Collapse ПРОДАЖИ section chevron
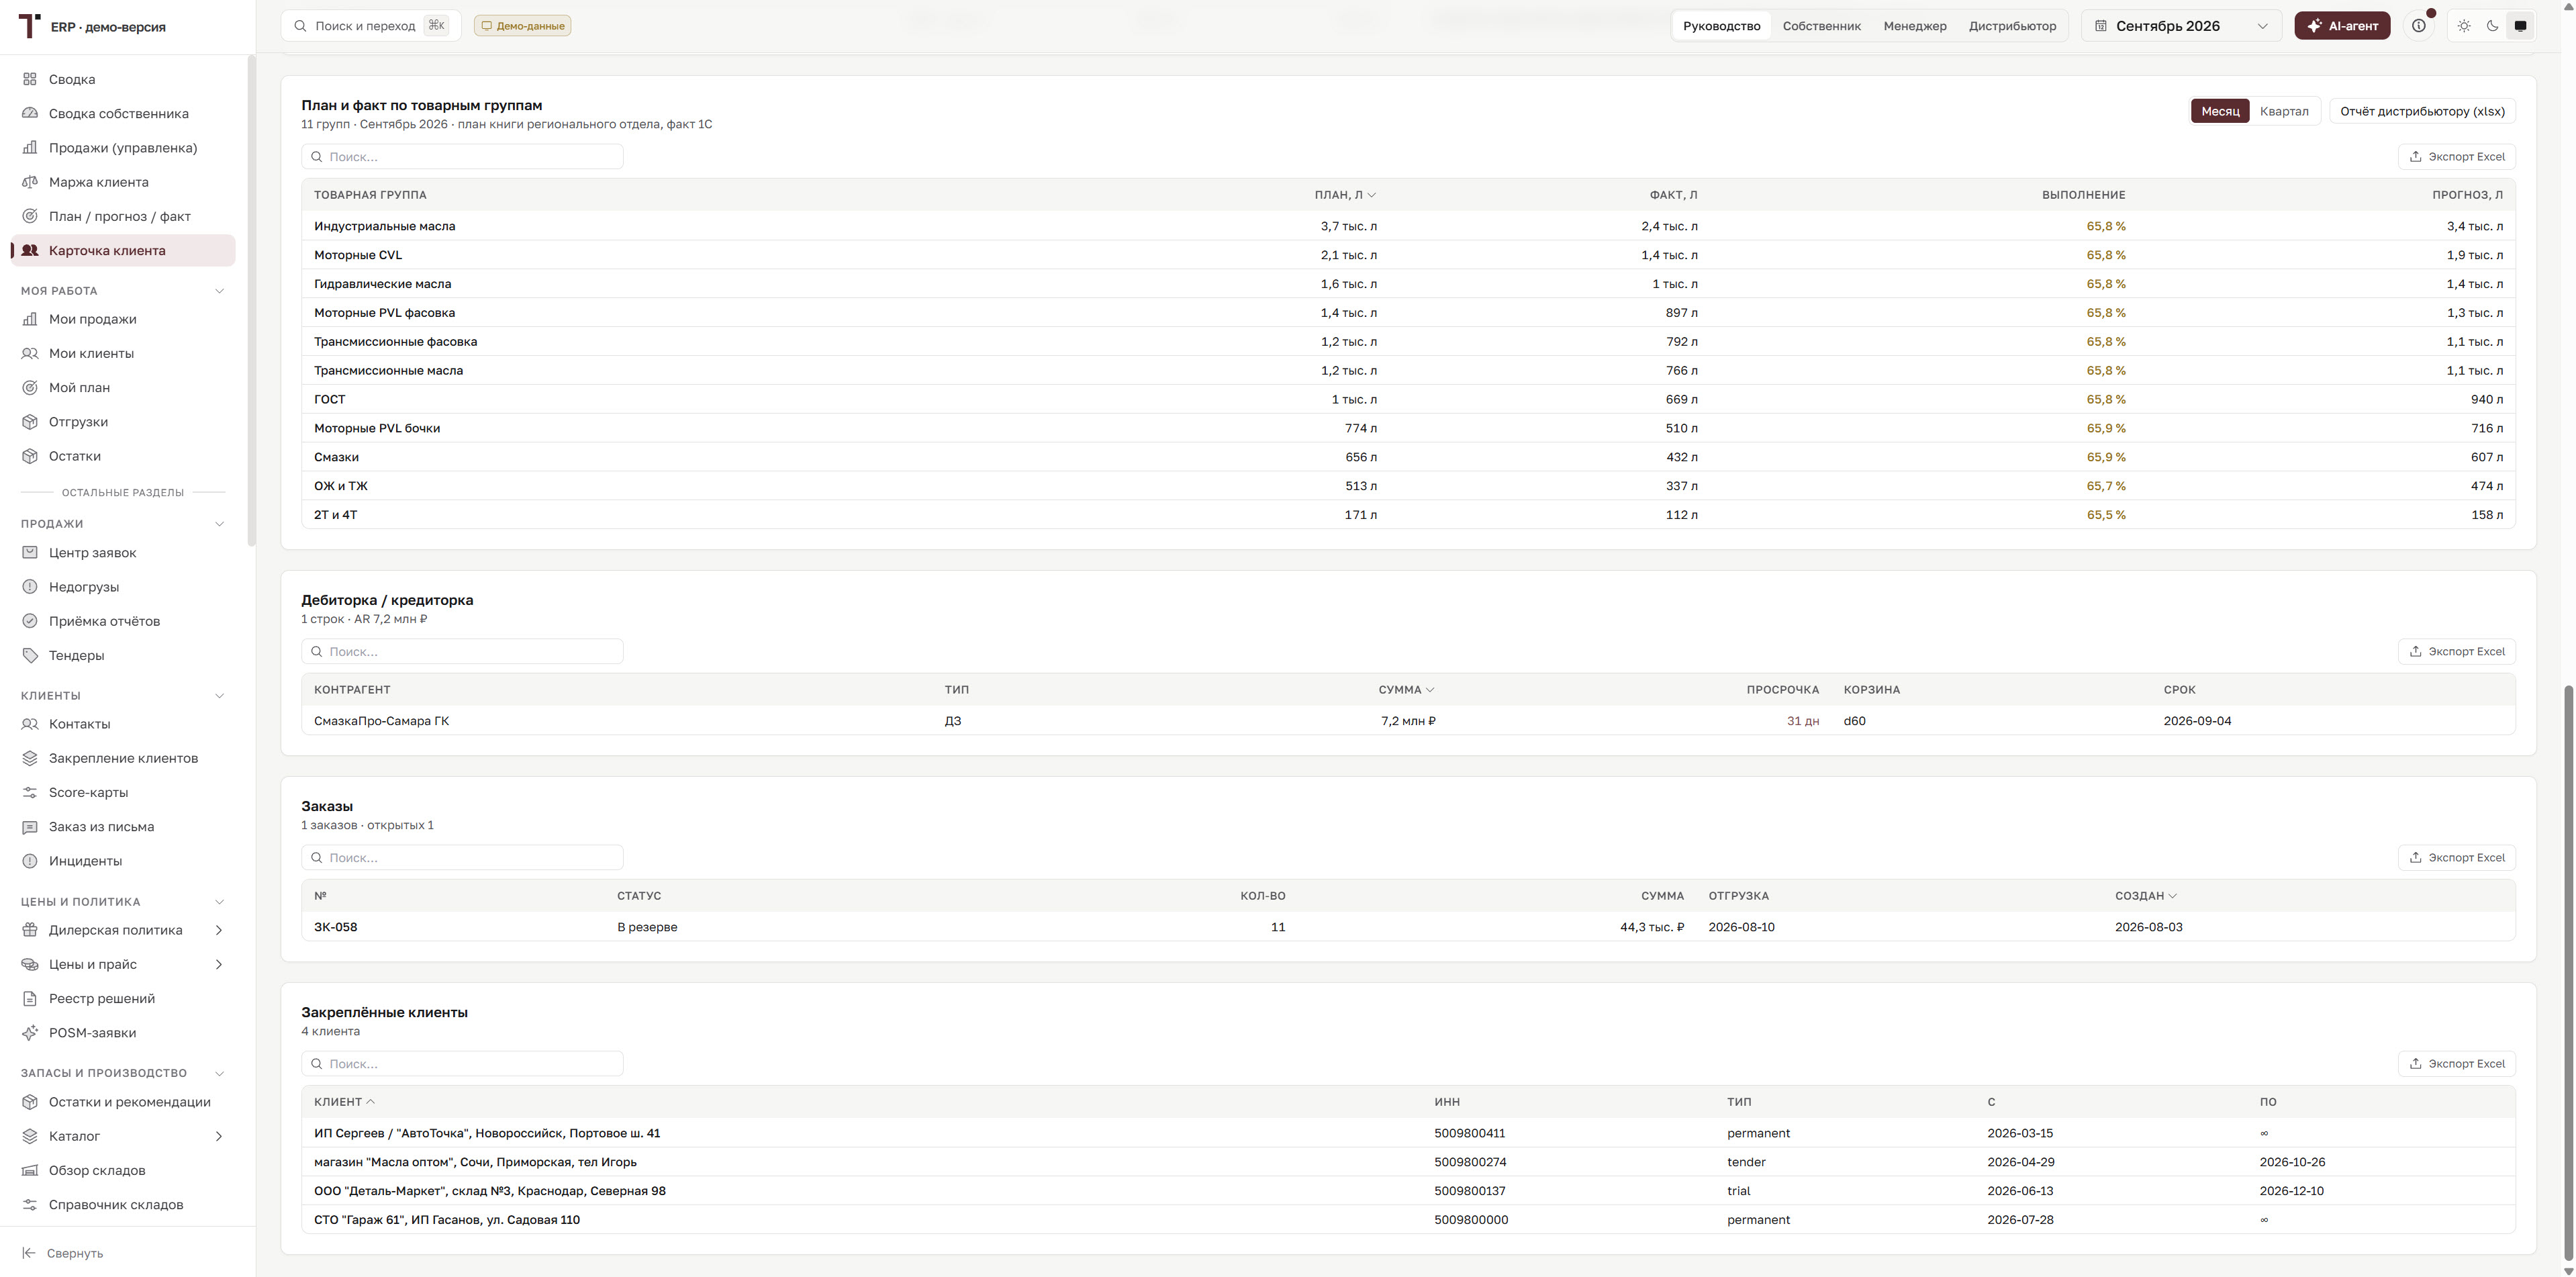Viewport: 2576px width, 1277px height. [220, 524]
